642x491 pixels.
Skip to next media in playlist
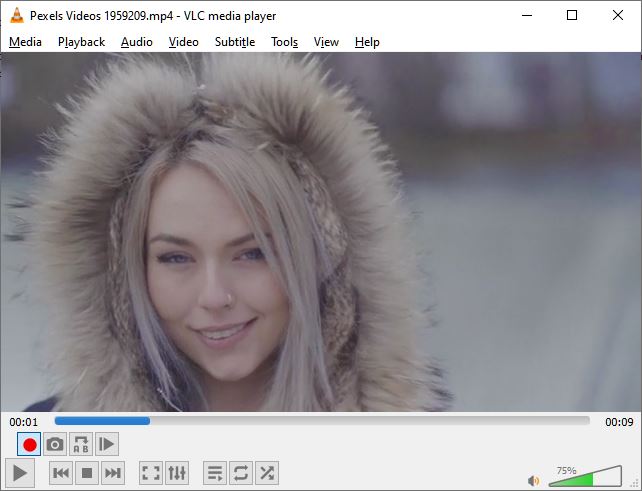point(113,473)
